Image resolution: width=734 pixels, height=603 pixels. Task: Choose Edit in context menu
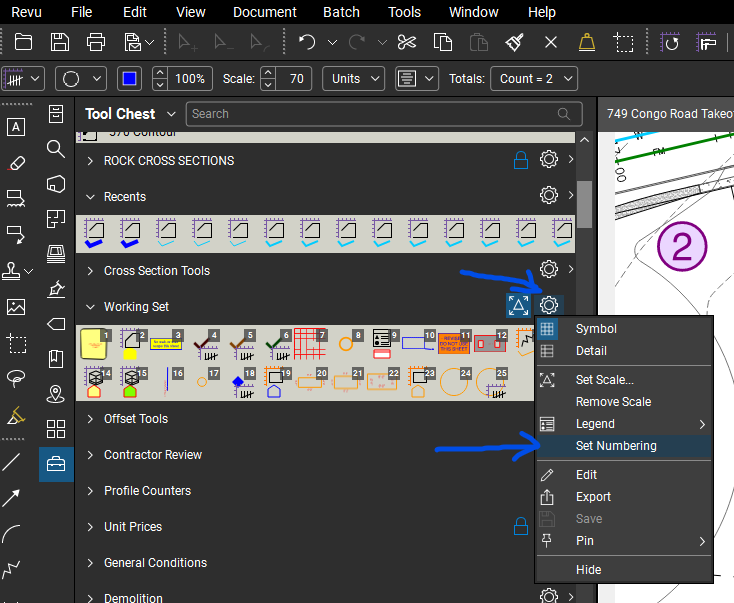click(x=624, y=475)
